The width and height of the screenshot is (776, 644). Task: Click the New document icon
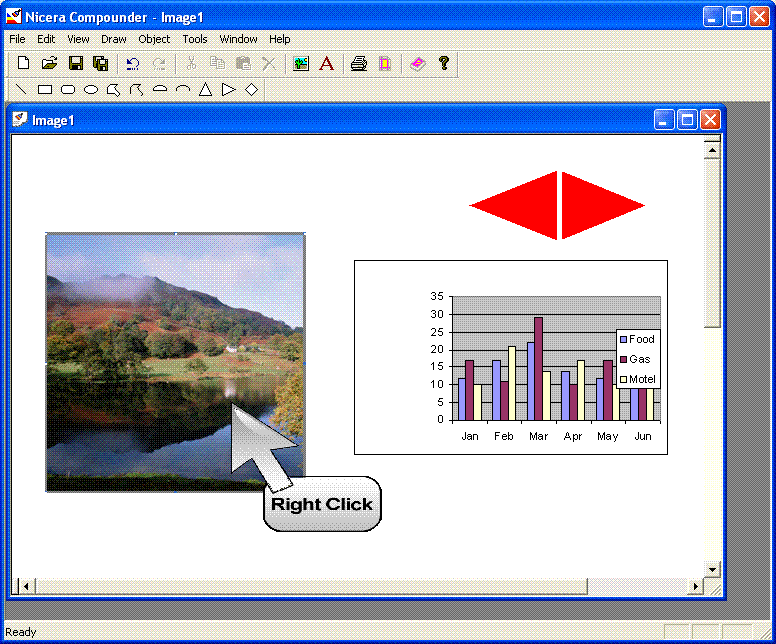pyautogui.click(x=24, y=64)
